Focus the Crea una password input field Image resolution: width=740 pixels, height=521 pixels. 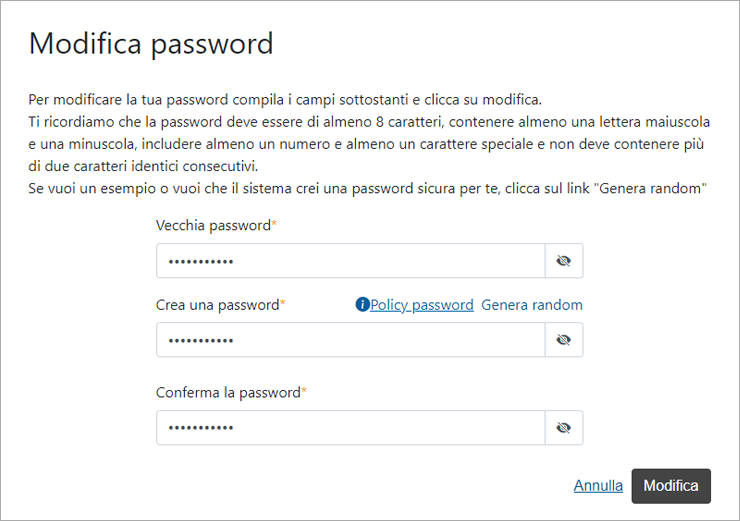pyautogui.click(x=351, y=340)
